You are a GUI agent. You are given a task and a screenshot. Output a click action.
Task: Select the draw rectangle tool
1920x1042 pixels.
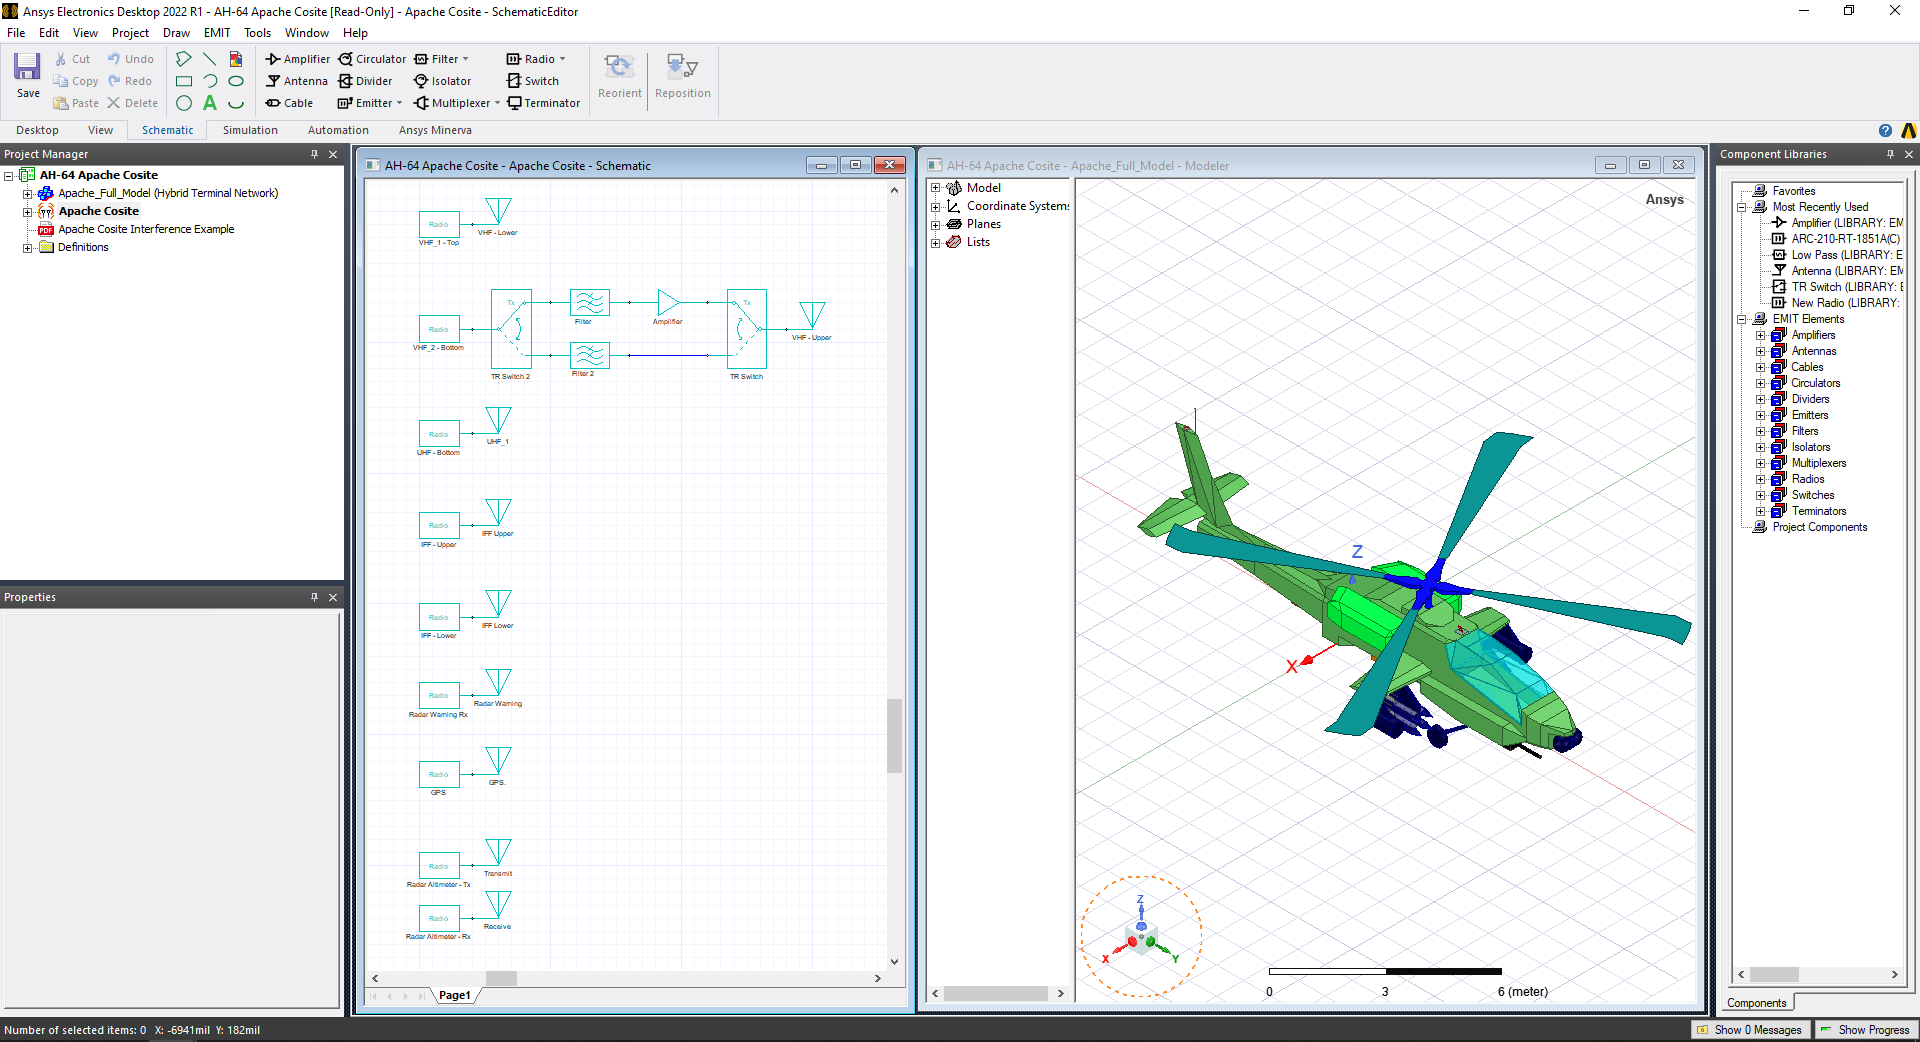tap(184, 81)
